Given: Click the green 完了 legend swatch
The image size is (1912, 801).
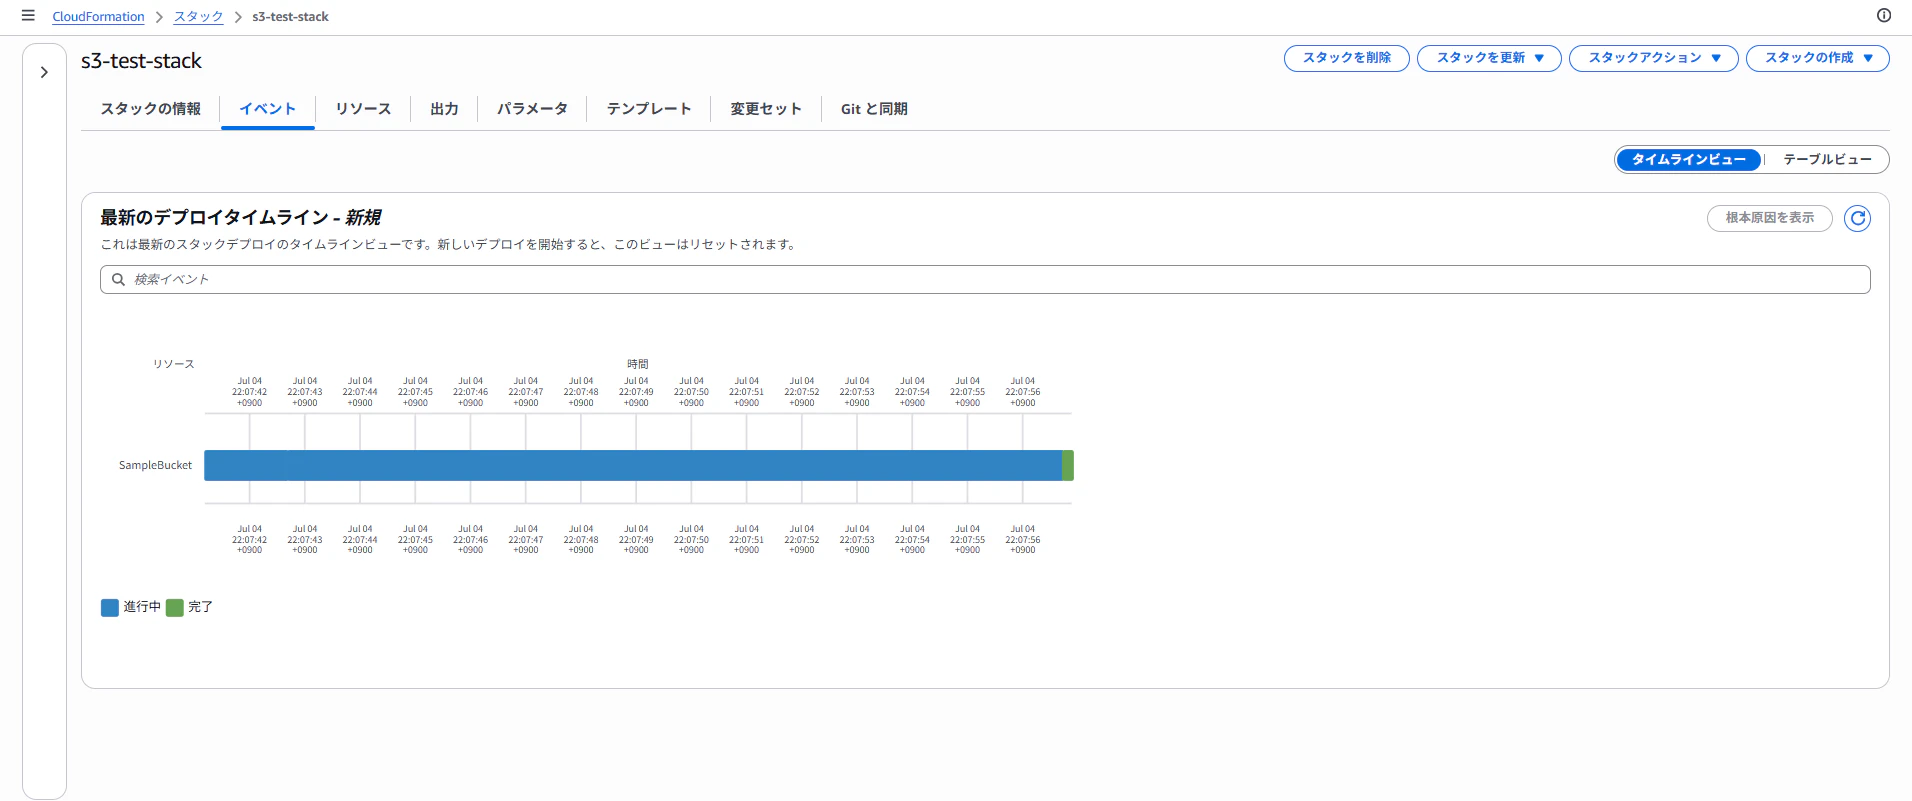Looking at the screenshot, I should pos(175,608).
